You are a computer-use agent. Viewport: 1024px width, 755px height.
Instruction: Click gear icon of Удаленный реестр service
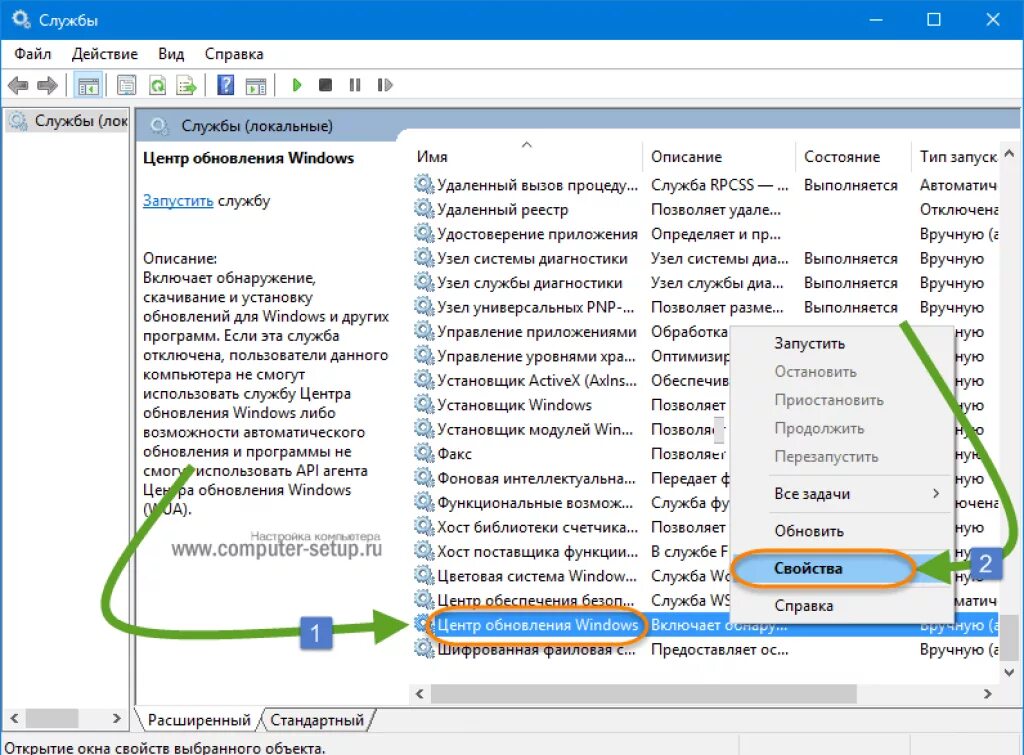[424, 209]
